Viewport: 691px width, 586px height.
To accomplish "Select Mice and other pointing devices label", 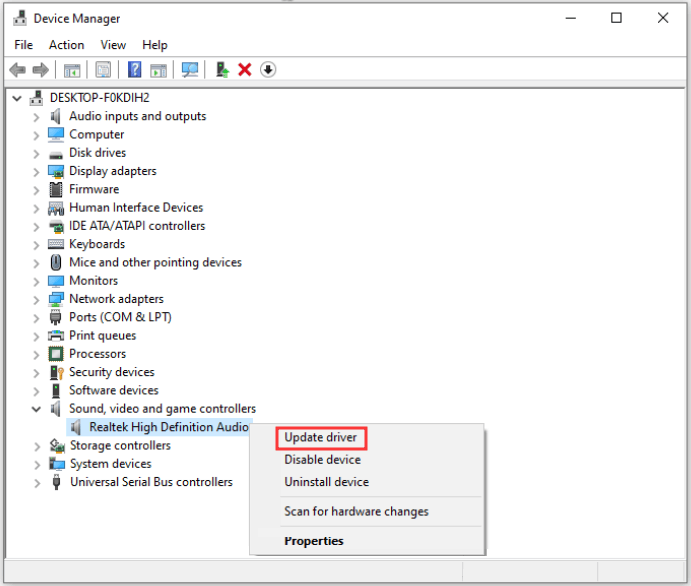I will point(155,262).
